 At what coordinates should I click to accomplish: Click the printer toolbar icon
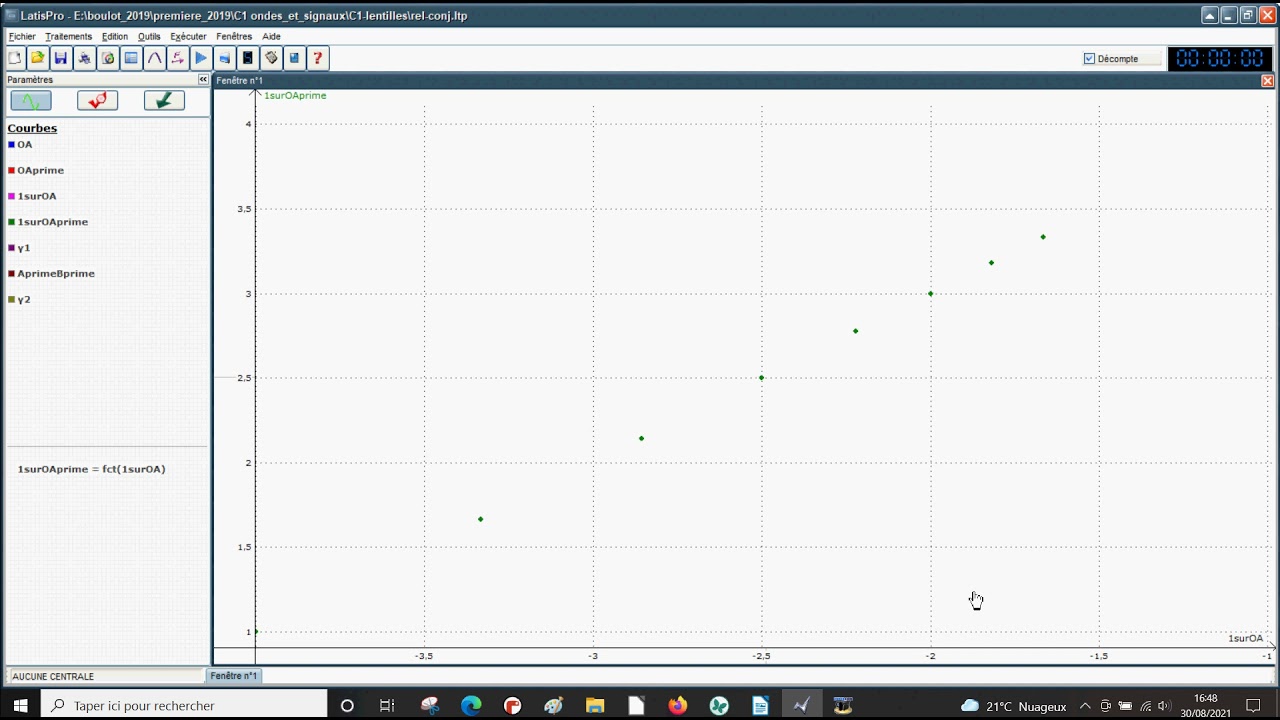(x=85, y=58)
